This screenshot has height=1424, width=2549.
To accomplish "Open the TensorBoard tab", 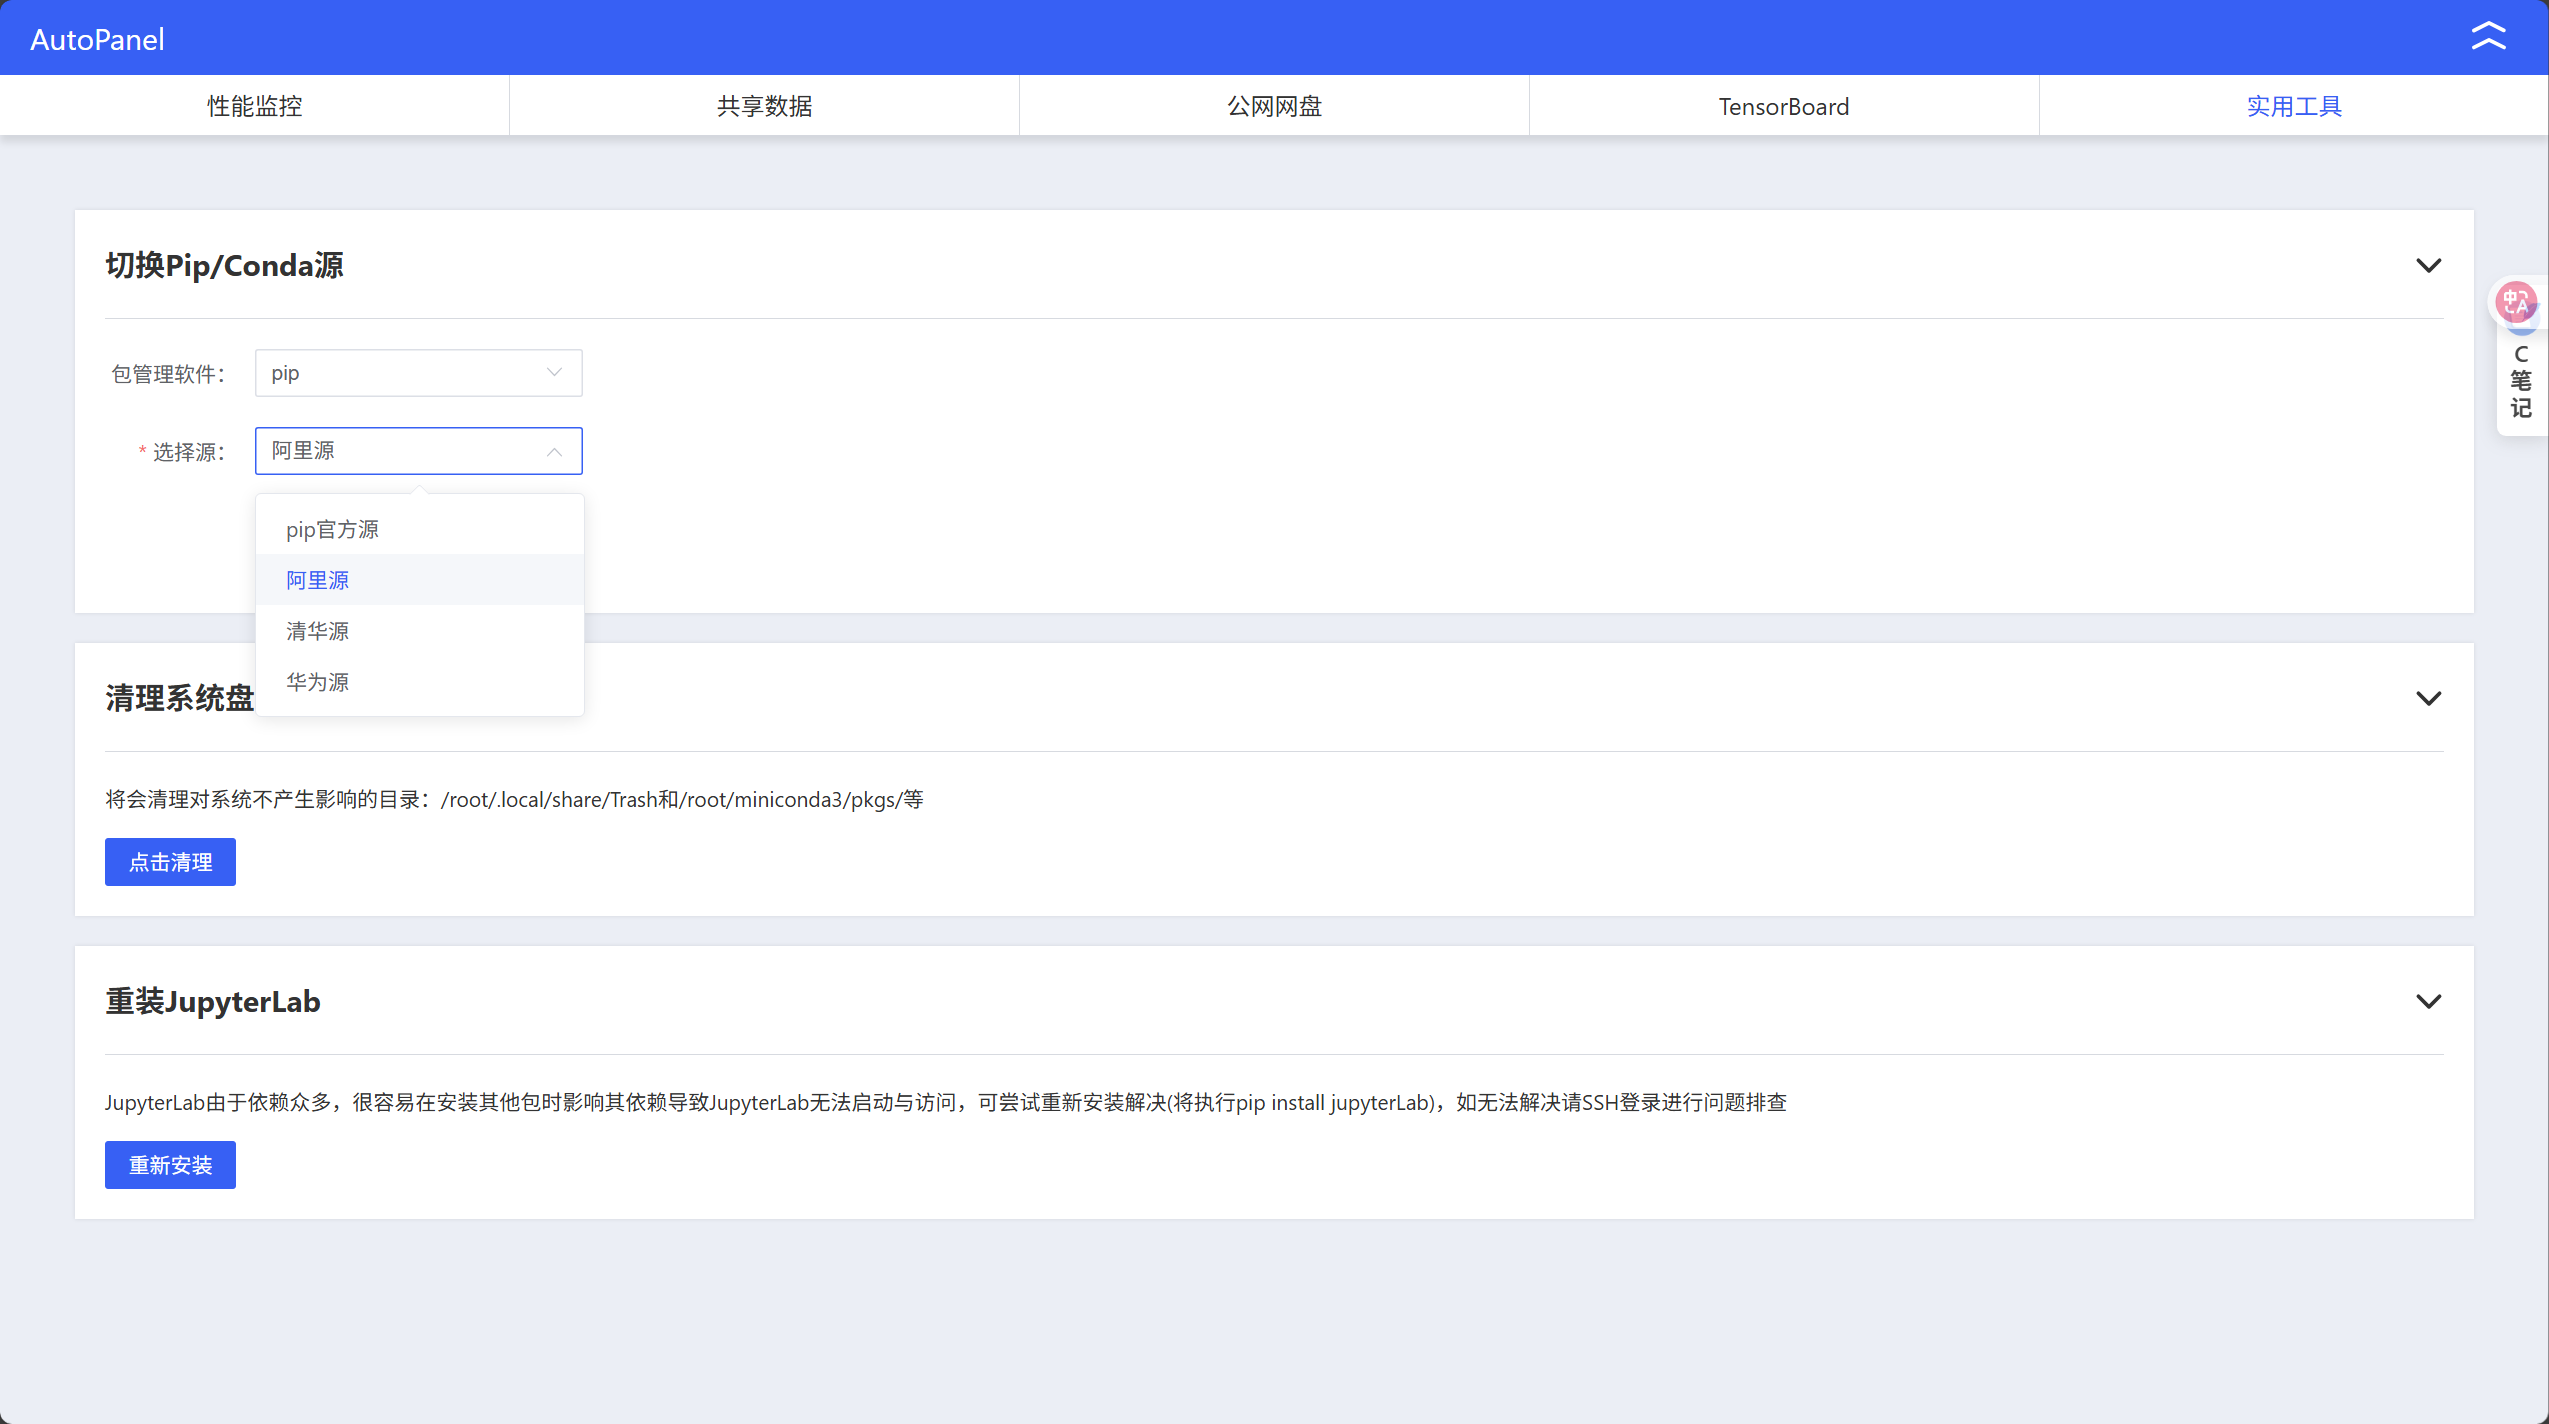I will [1784, 106].
